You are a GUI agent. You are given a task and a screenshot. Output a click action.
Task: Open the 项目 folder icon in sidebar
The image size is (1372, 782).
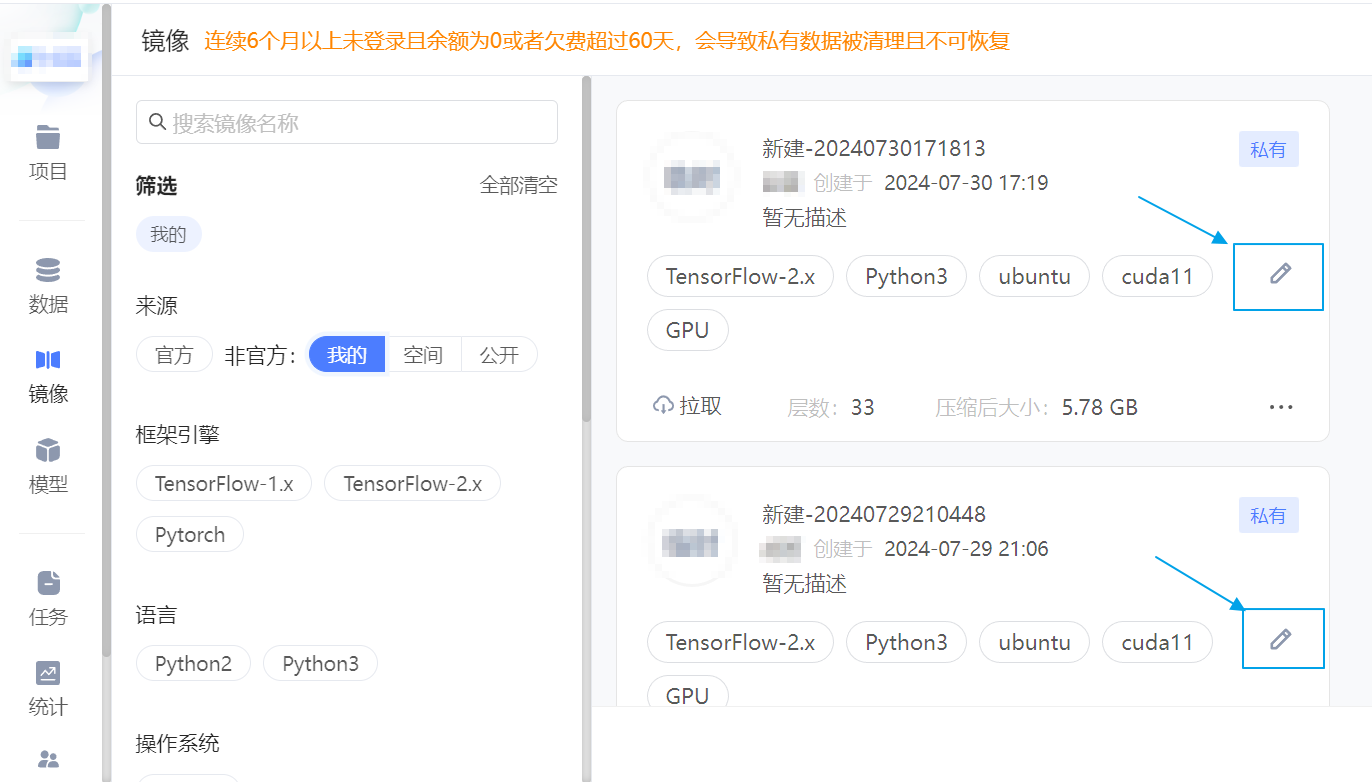click(48, 137)
